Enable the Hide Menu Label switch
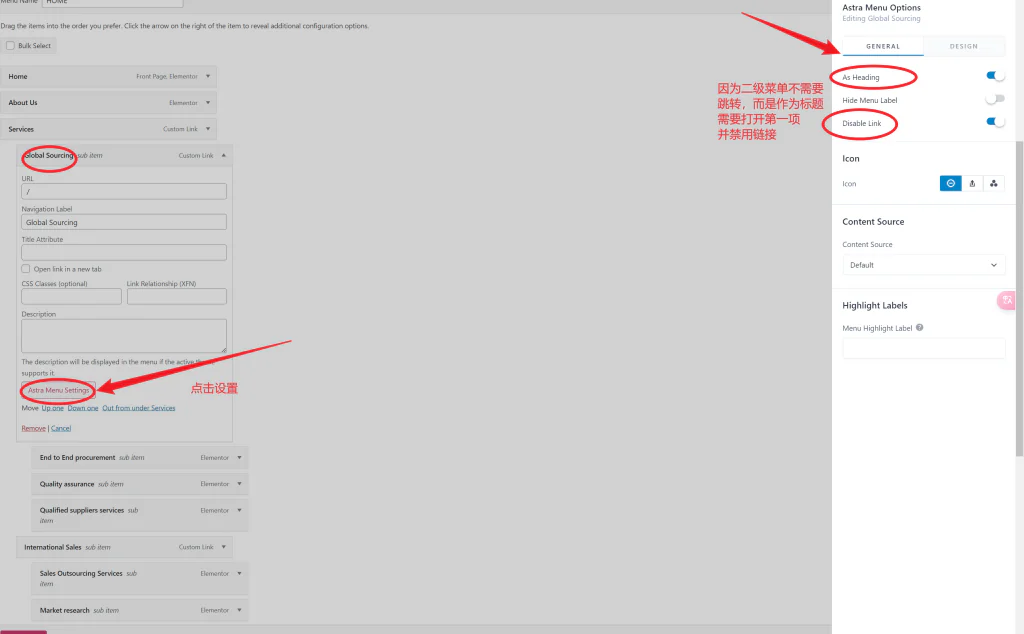The image size is (1024, 634). point(995,99)
